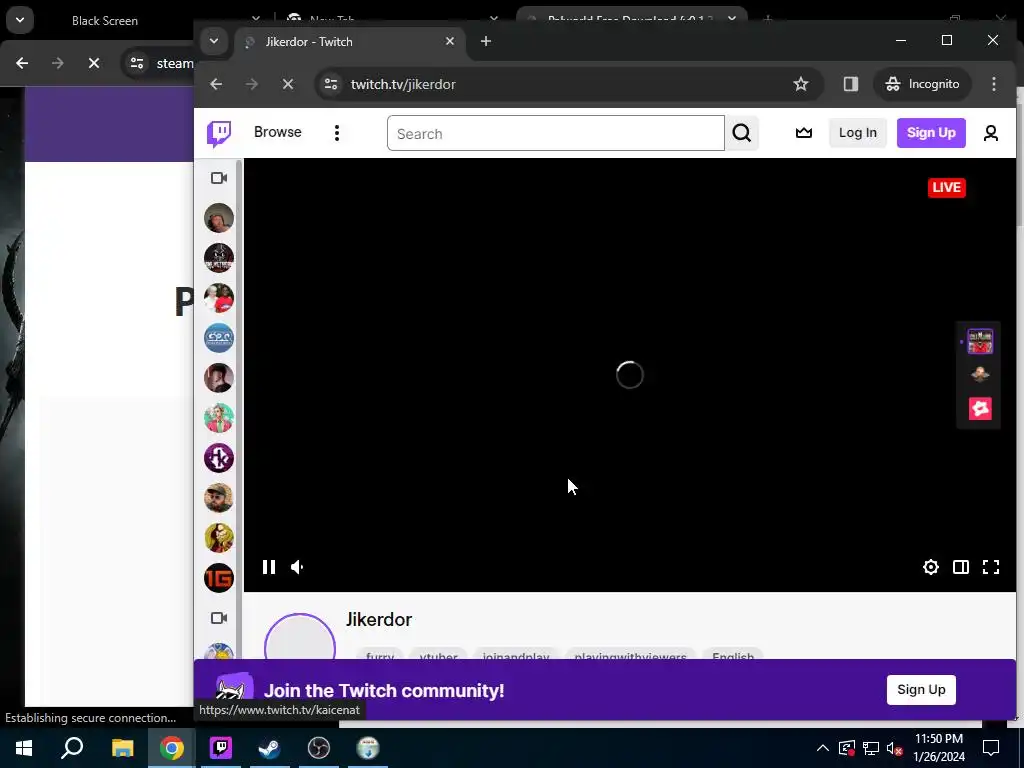This screenshot has height=768, width=1024.
Task: Open the player settings gear
Action: [x=931, y=567]
